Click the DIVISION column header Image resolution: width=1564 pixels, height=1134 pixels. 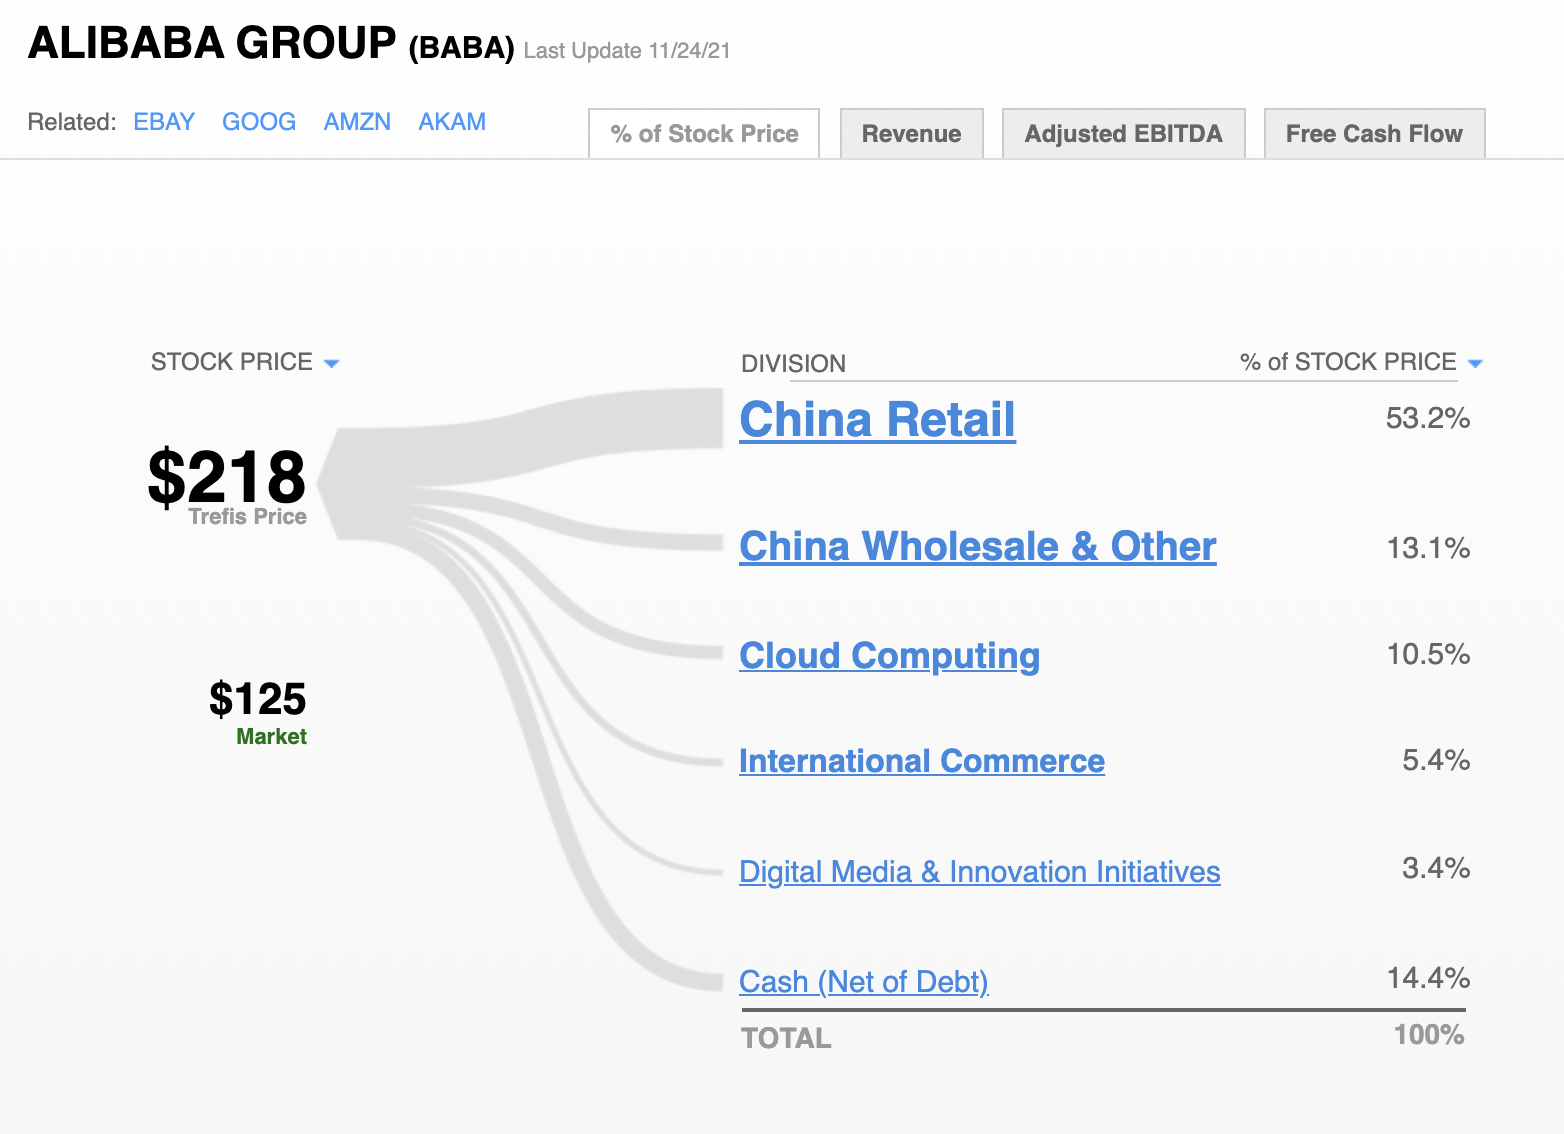point(793,364)
